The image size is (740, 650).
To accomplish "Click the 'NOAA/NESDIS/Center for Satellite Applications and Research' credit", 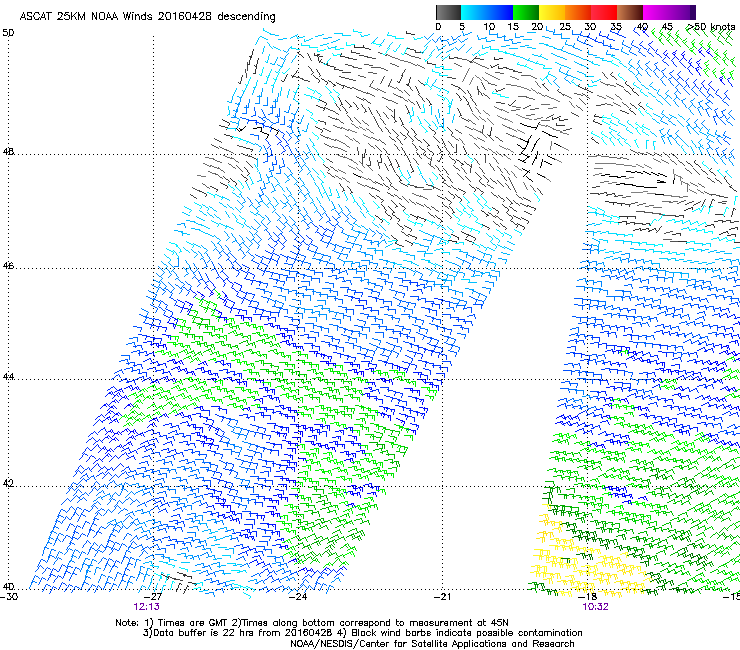I will 432,644.
